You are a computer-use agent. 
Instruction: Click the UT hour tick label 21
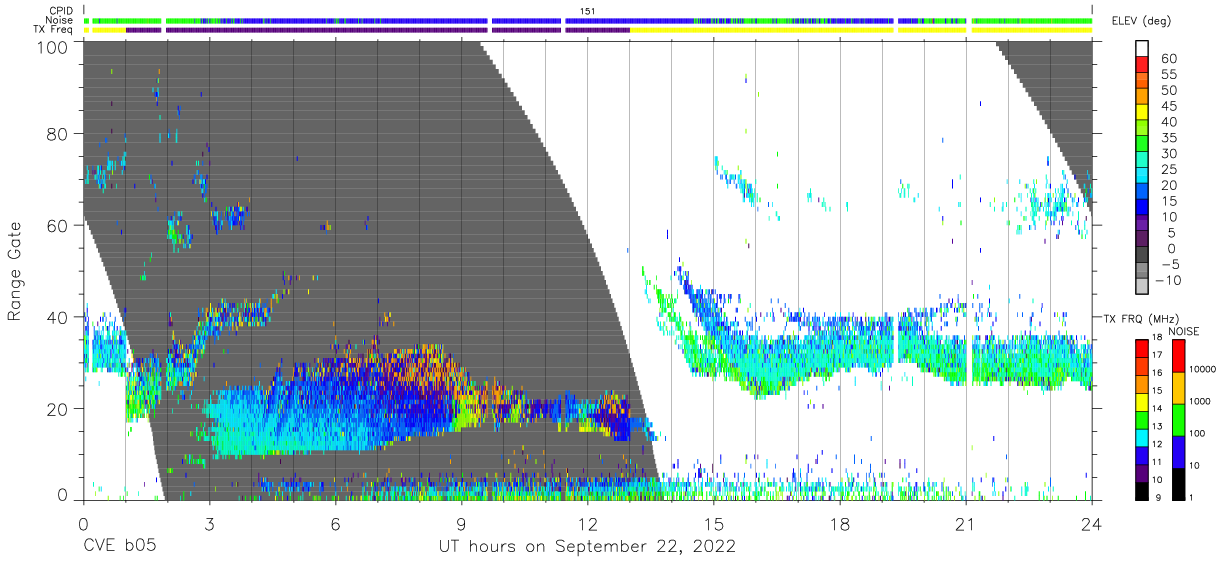pyautogui.click(x=966, y=524)
